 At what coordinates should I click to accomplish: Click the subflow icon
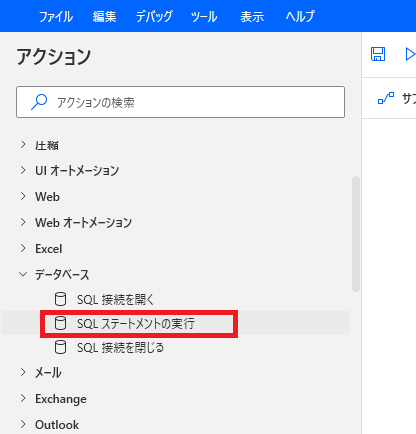pyautogui.click(x=386, y=98)
